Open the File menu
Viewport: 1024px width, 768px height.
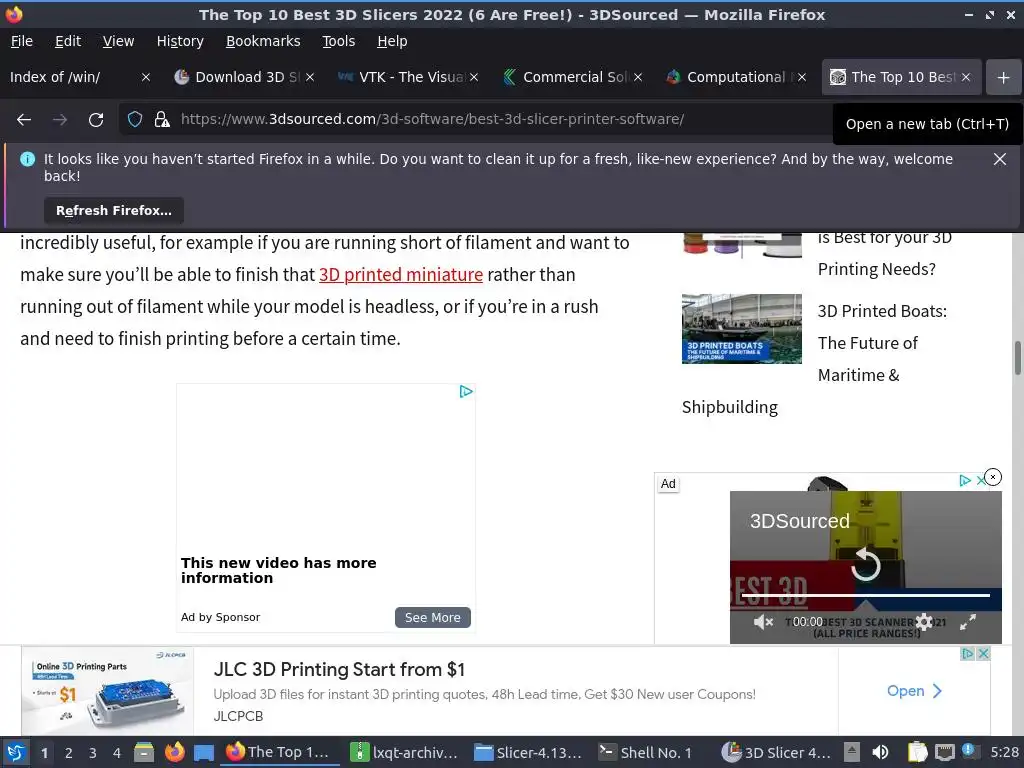pyautogui.click(x=22, y=41)
